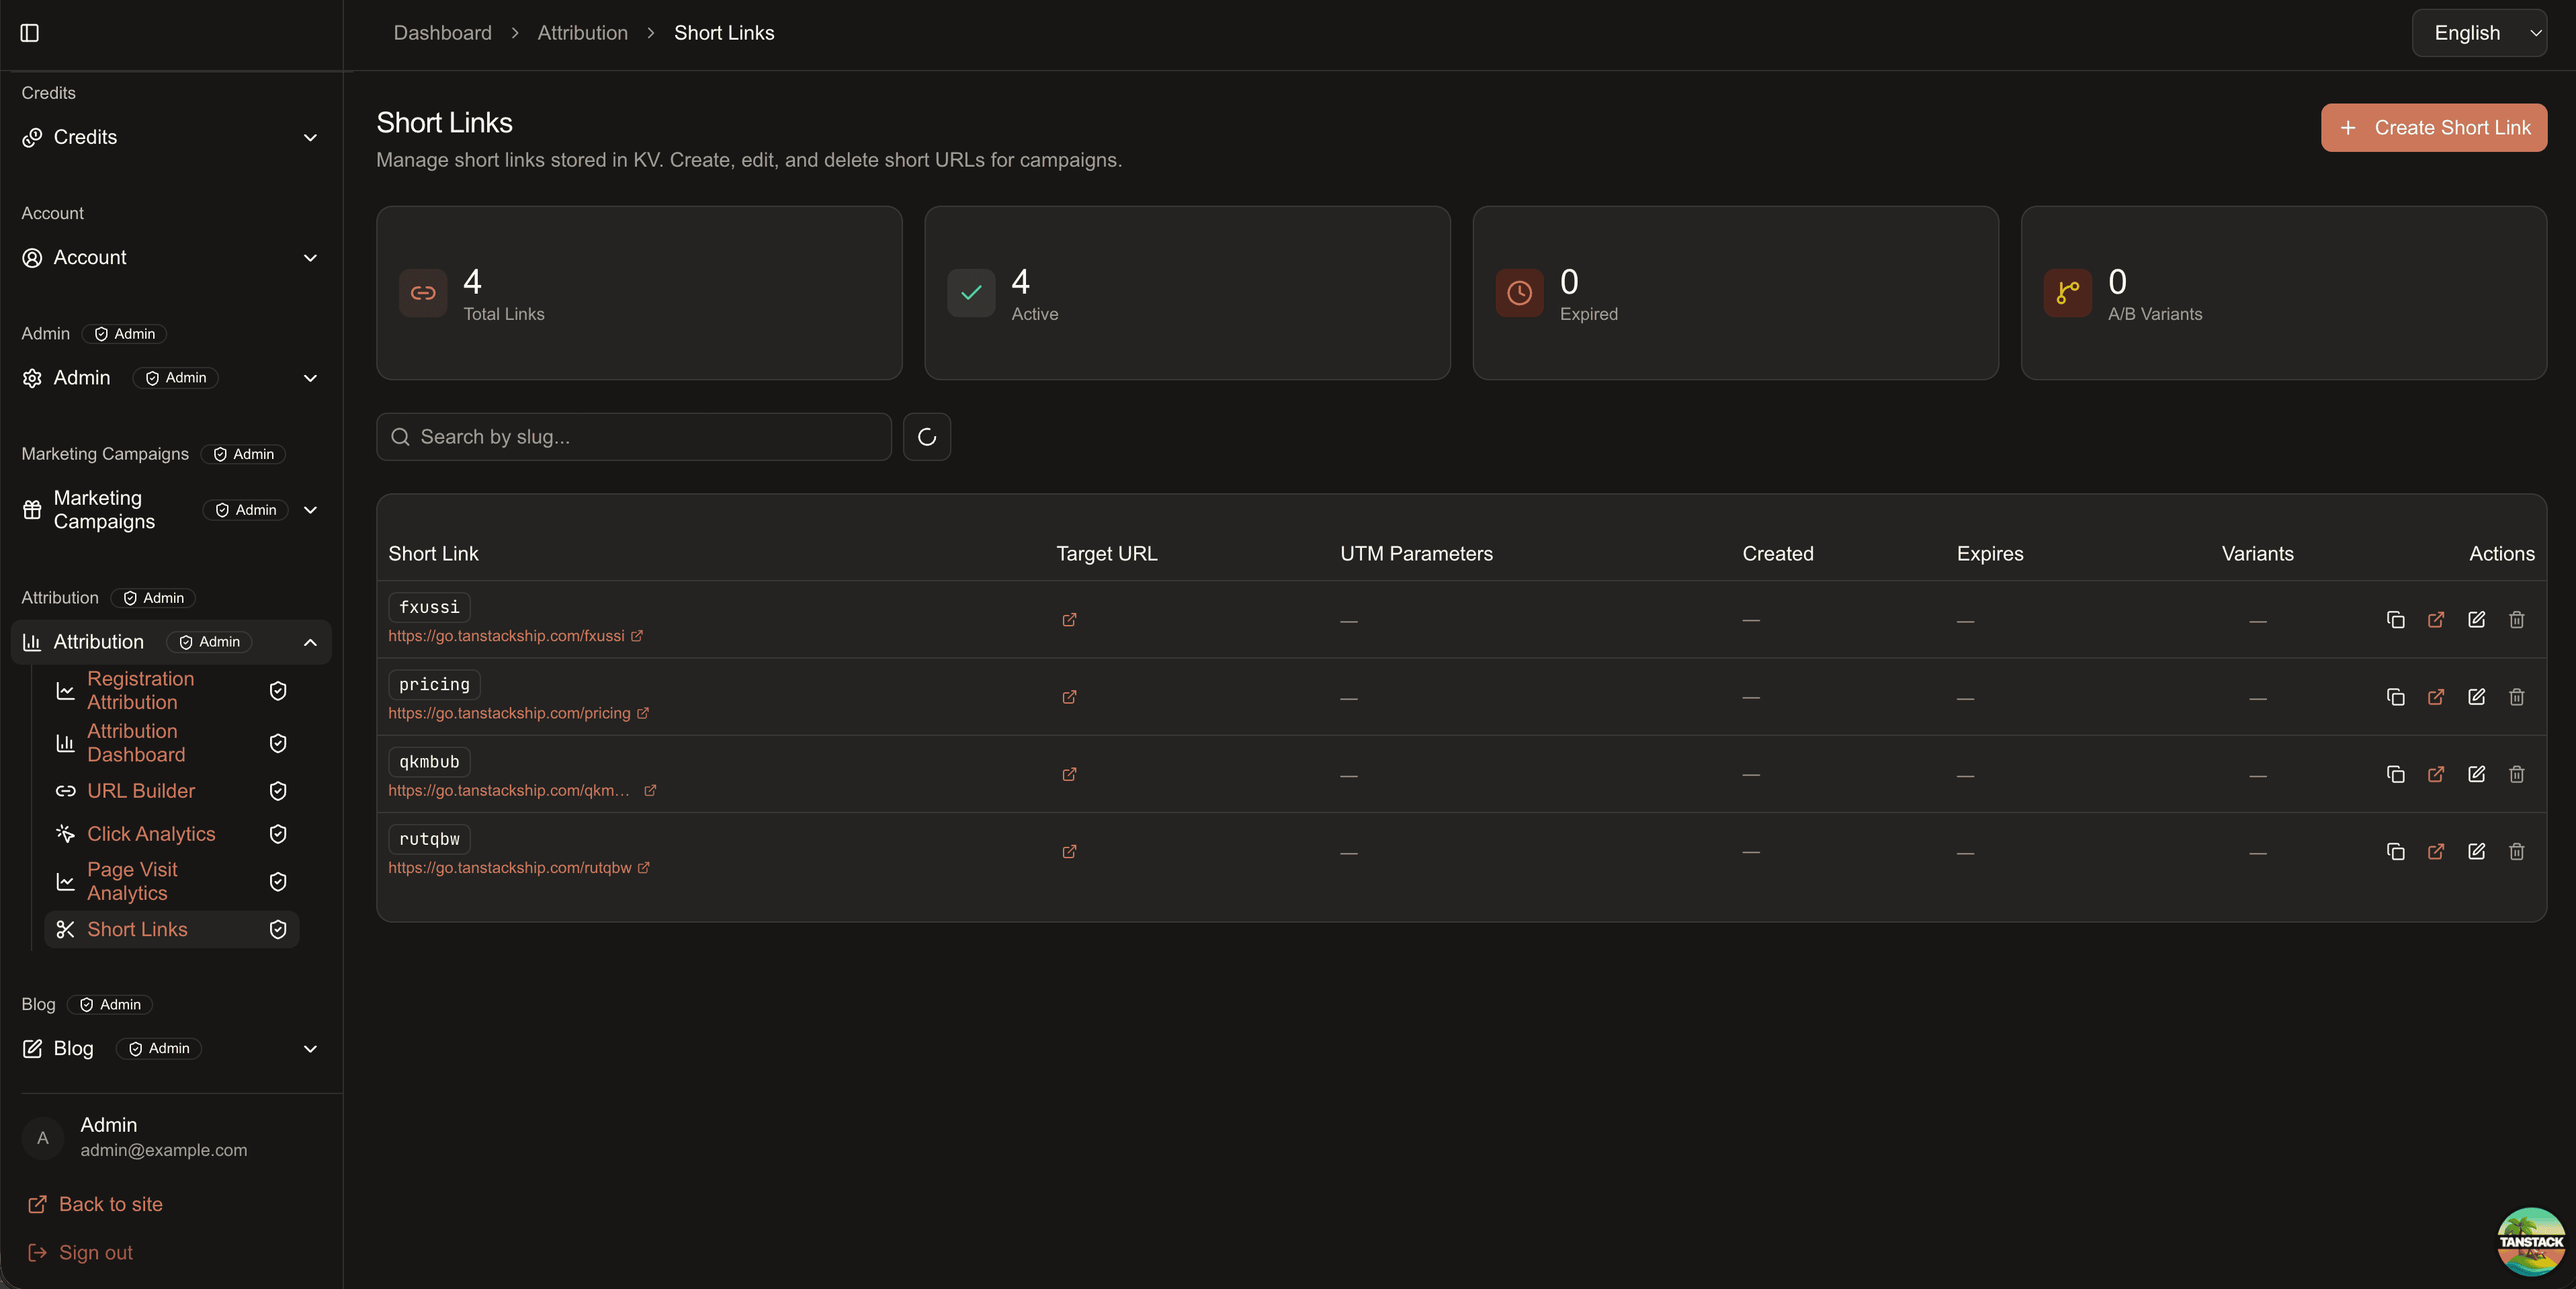Delete the pricing short link
This screenshot has width=2576, height=1289.
pyautogui.click(x=2517, y=697)
